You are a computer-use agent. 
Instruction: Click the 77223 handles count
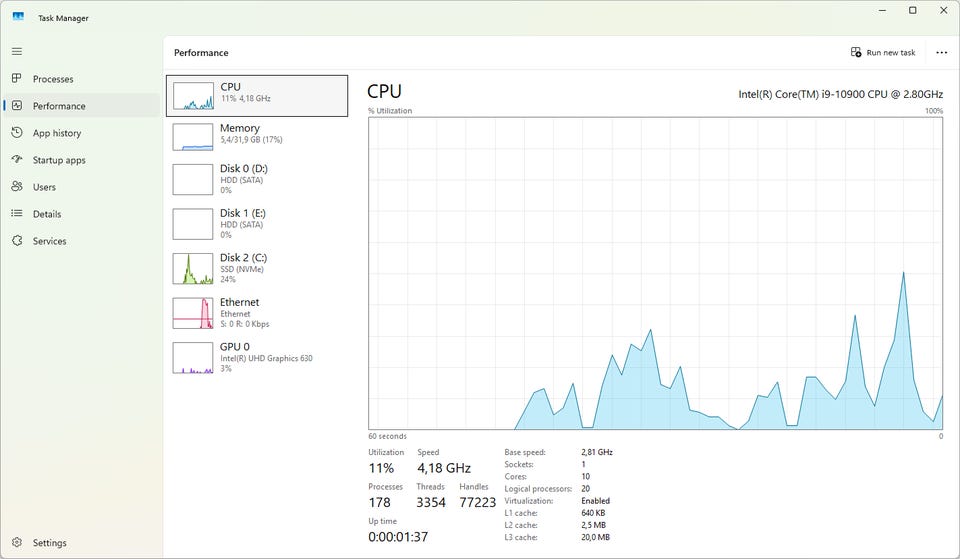478,503
